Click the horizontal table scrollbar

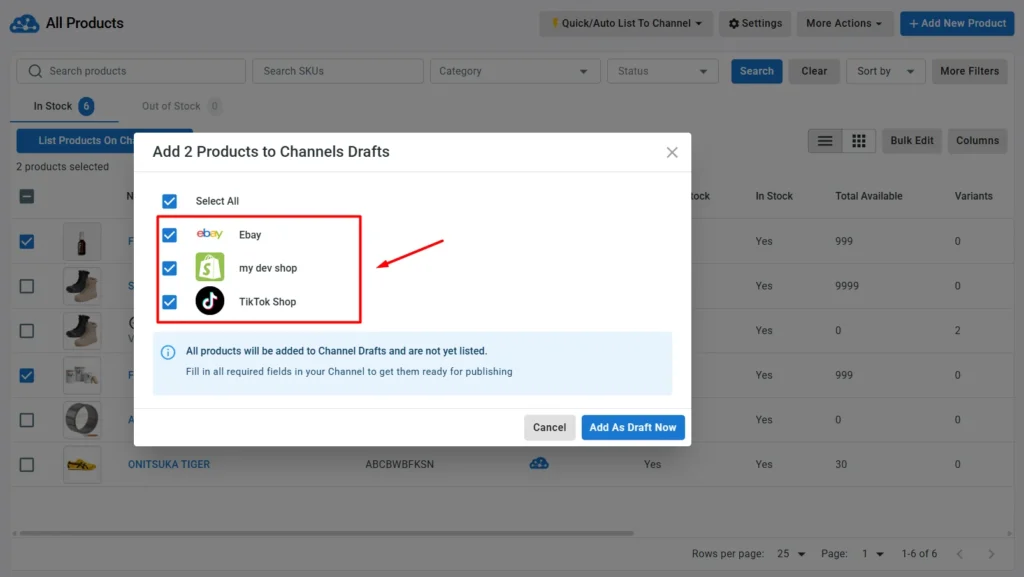click(327, 533)
